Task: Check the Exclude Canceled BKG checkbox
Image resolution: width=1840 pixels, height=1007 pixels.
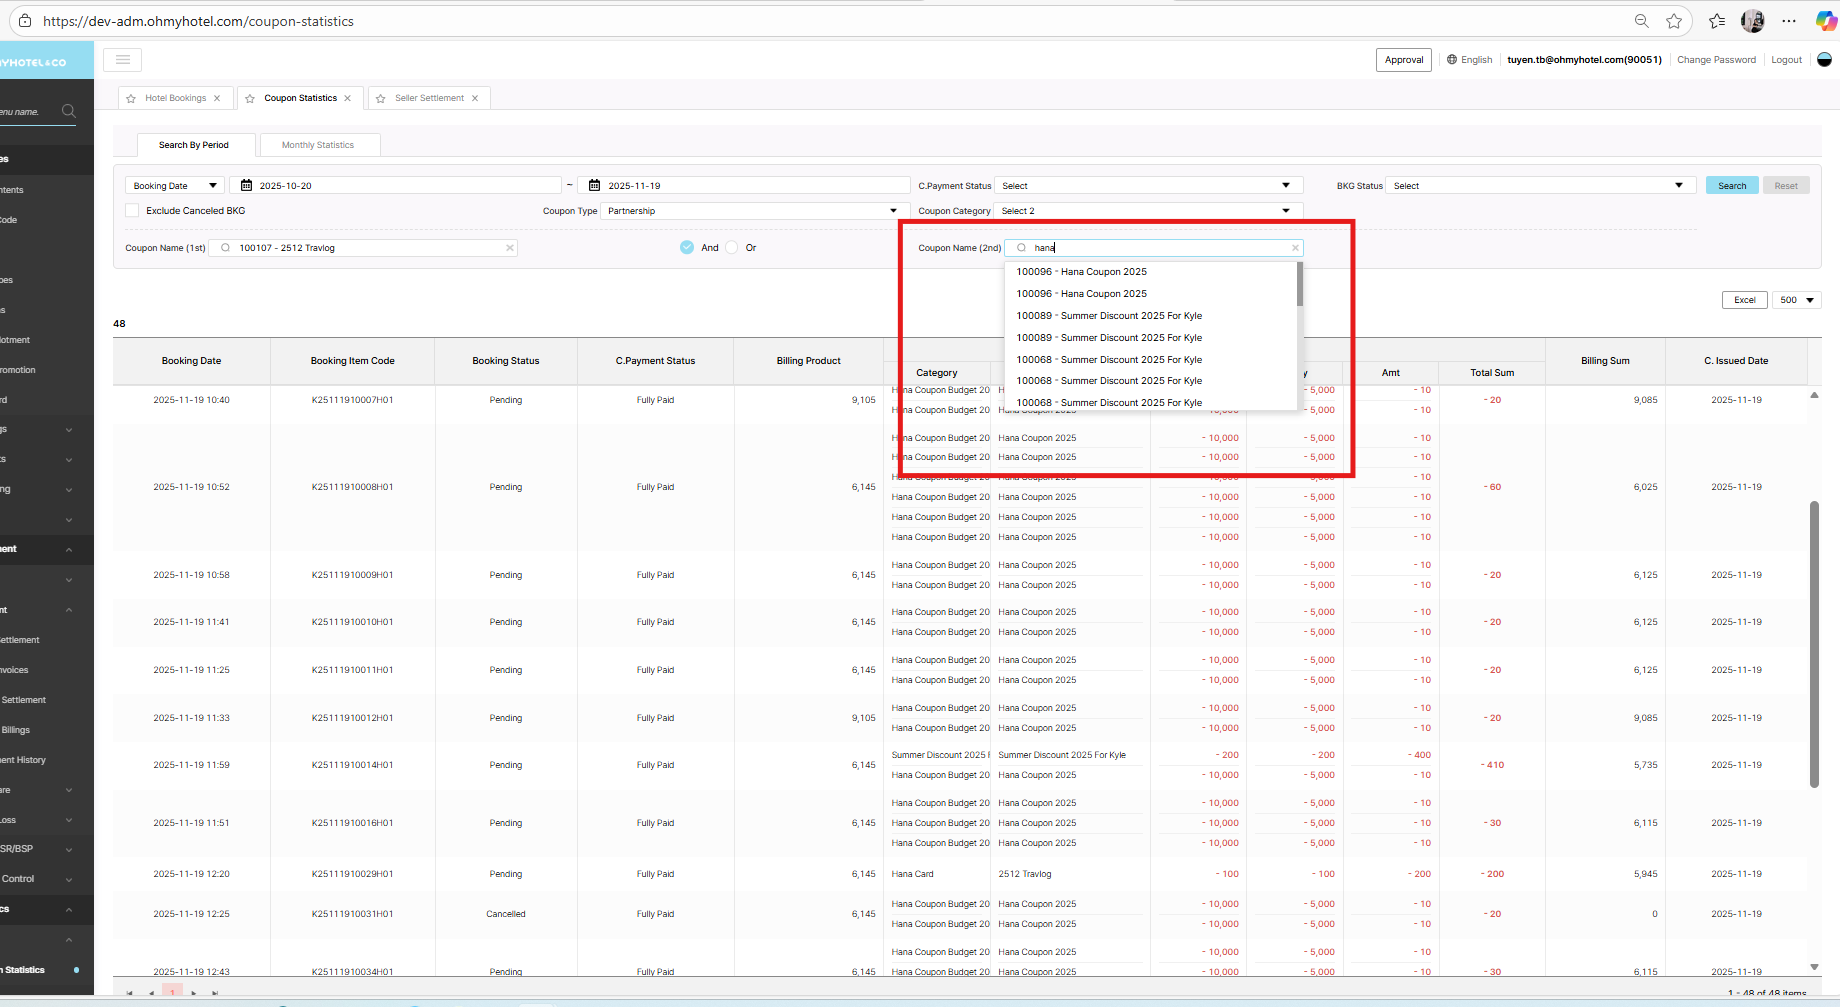Action: tap(132, 211)
